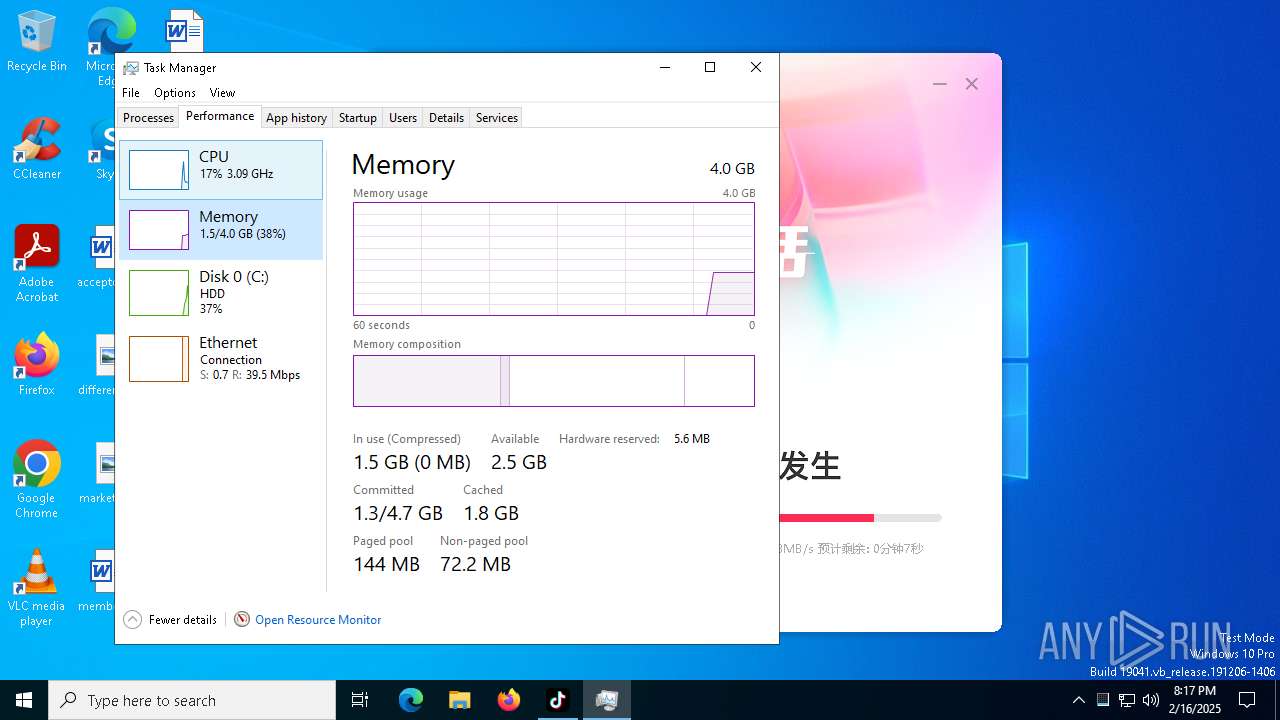Click the Task Manager taskbar button

607,700
